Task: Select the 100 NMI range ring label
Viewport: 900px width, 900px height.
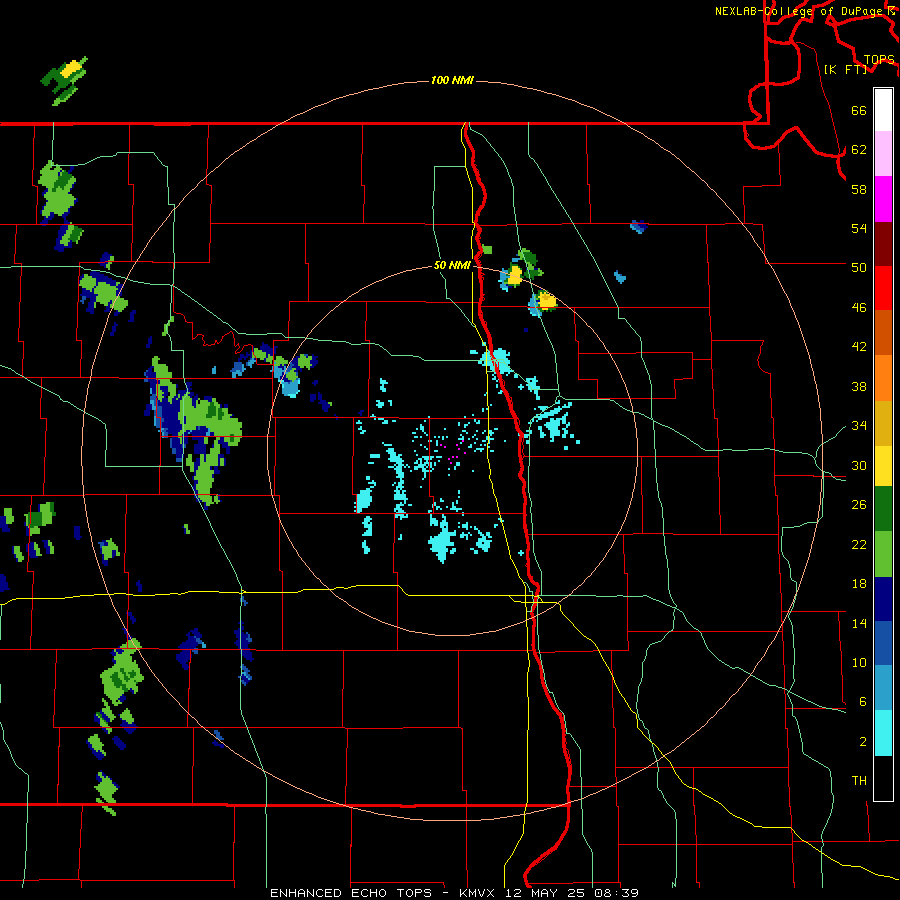Action: click(452, 80)
